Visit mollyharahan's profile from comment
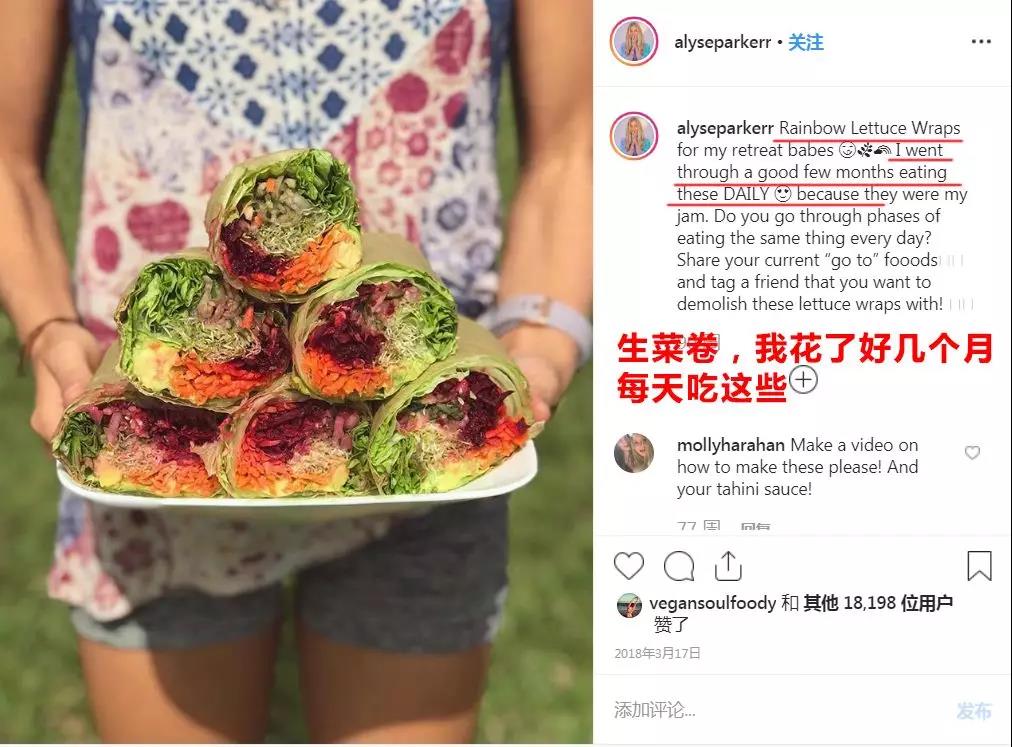The height and width of the screenshot is (747, 1012). point(731,445)
